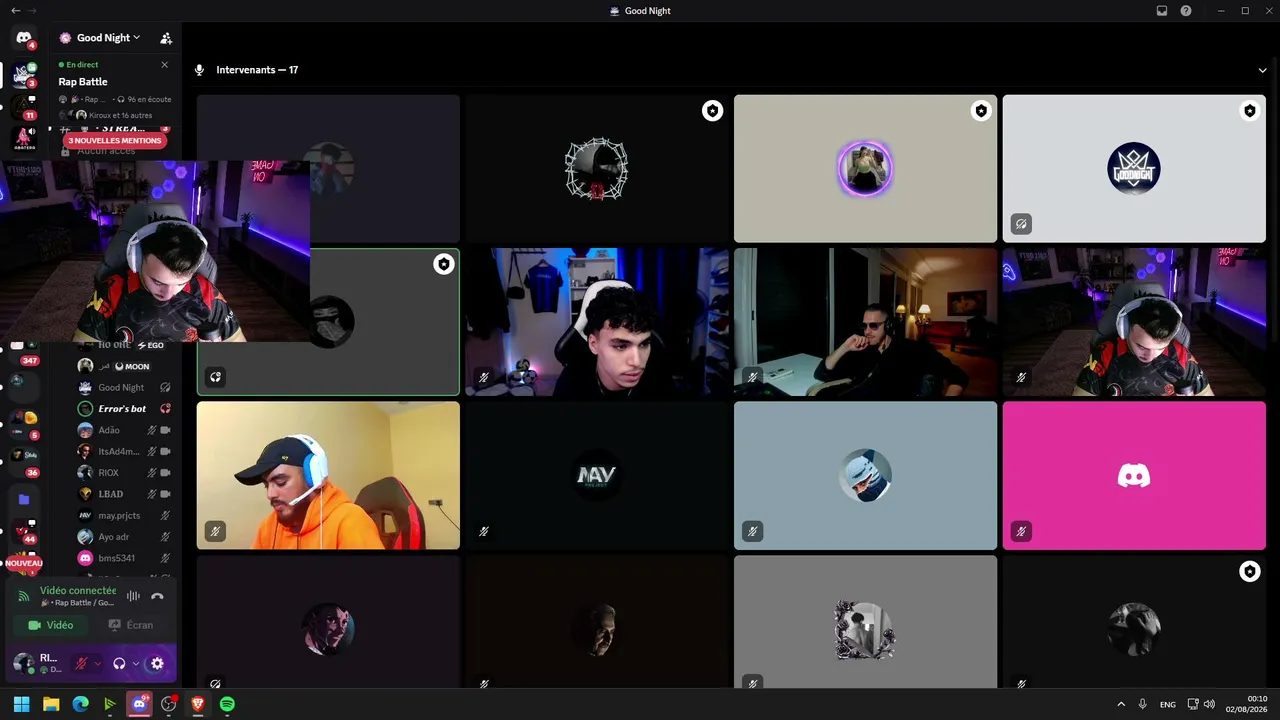Select may.prjcts in the voice list
Viewport: 1280px width, 720px height.
click(125, 515)
